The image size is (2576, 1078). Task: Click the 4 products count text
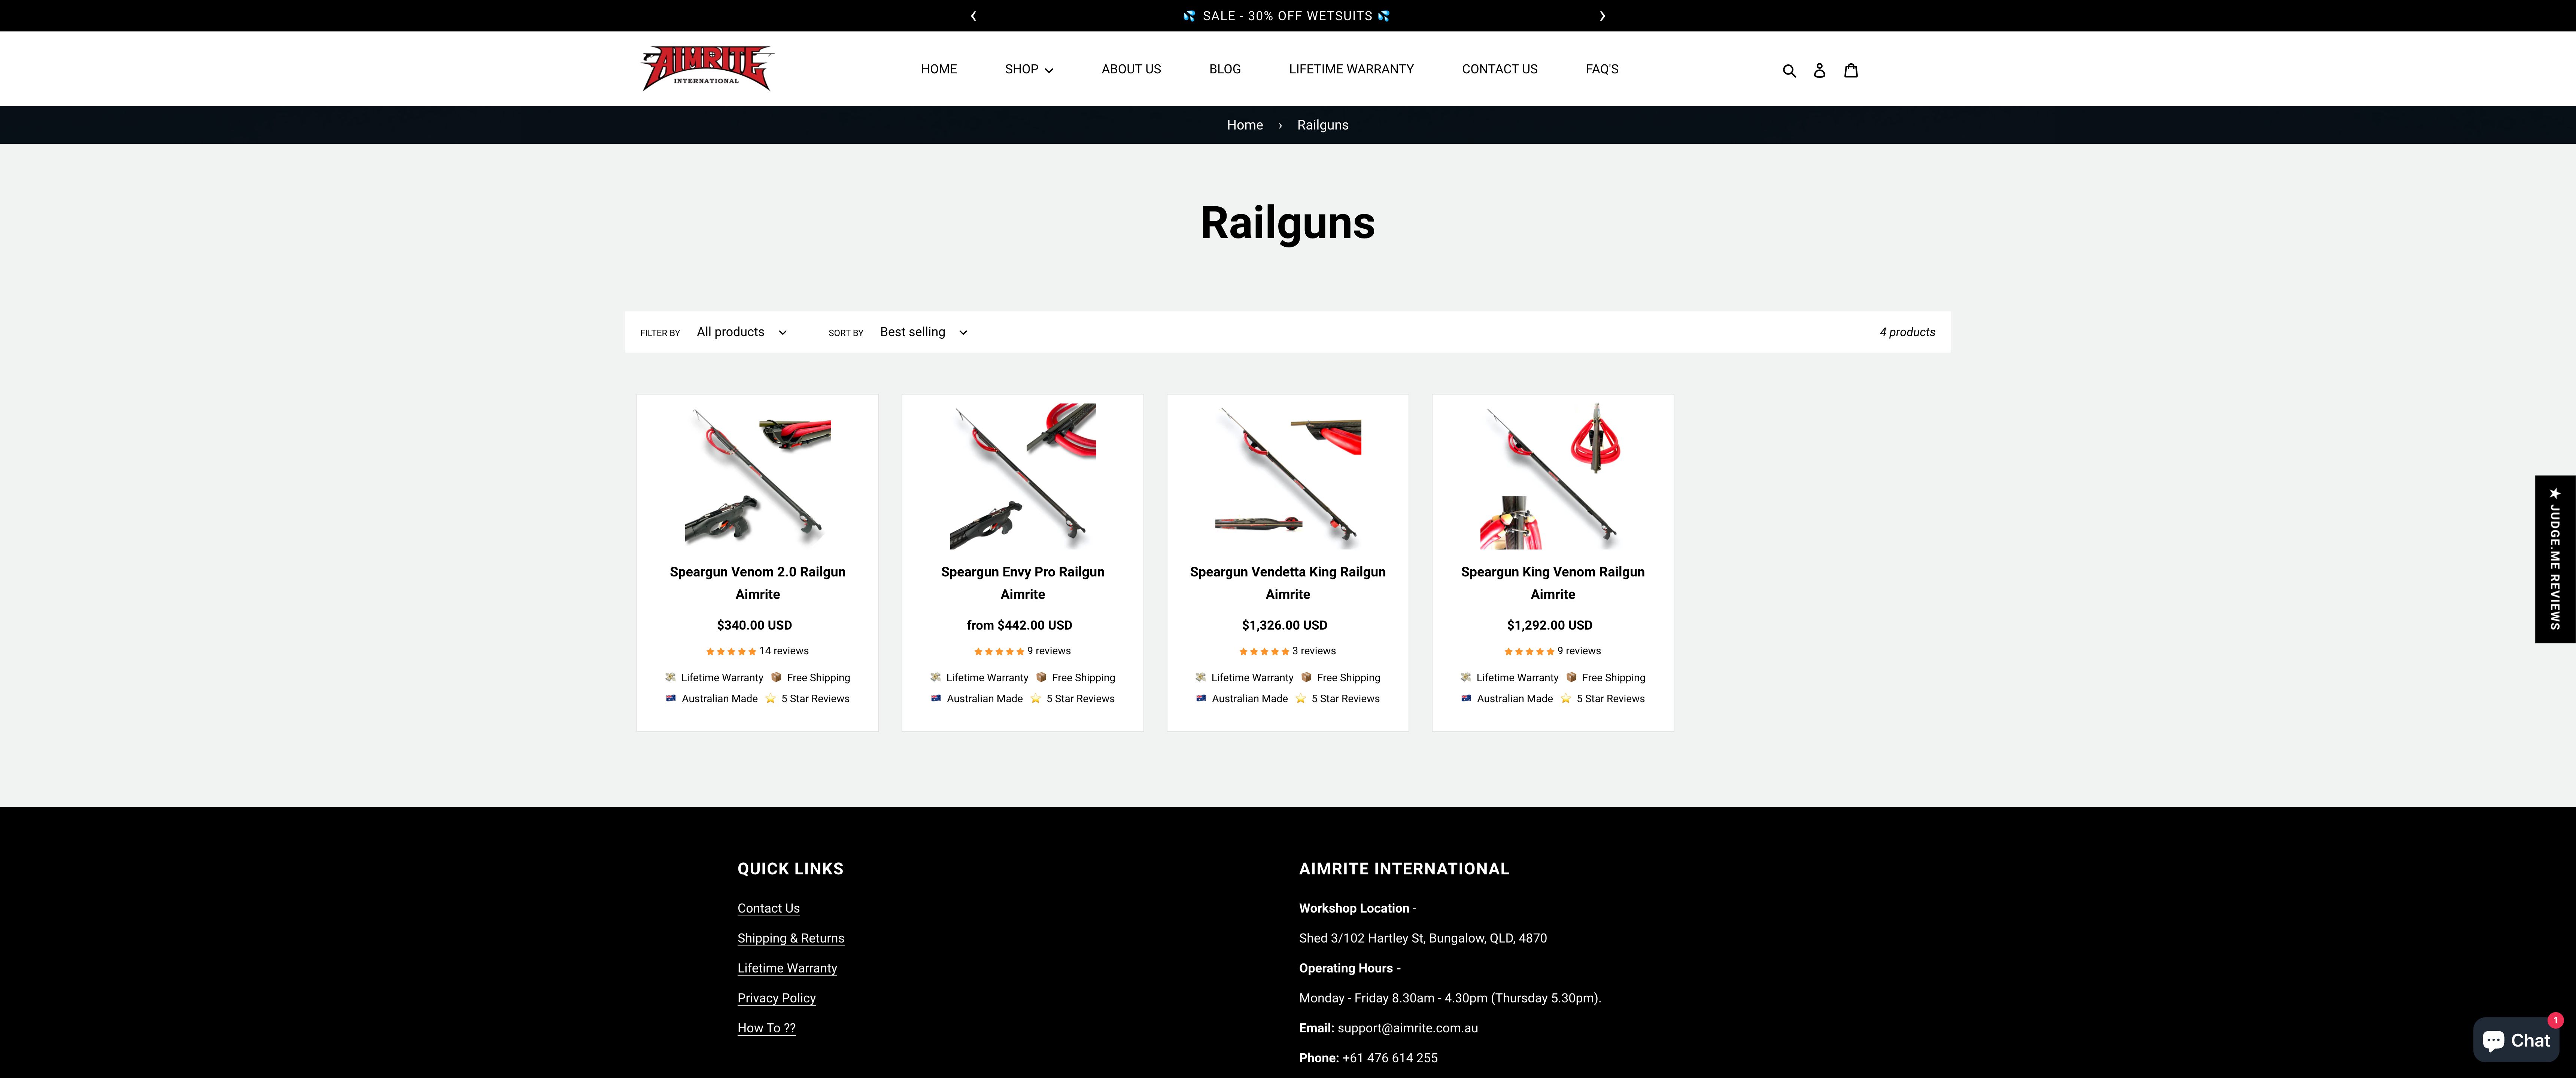coord(1907,332)
